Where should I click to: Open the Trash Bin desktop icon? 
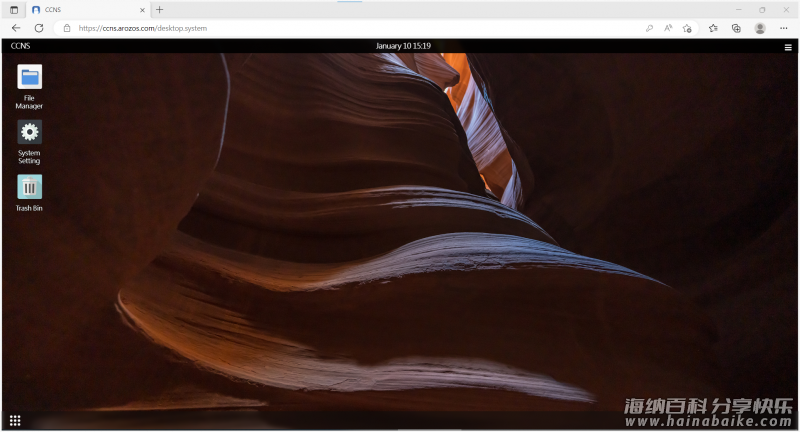29,193
